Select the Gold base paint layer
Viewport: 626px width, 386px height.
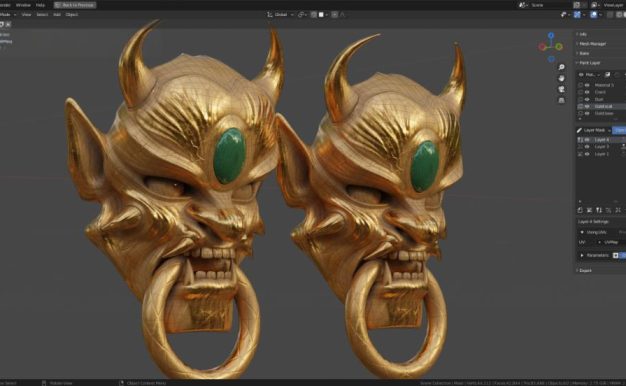(x=604, y=114)
